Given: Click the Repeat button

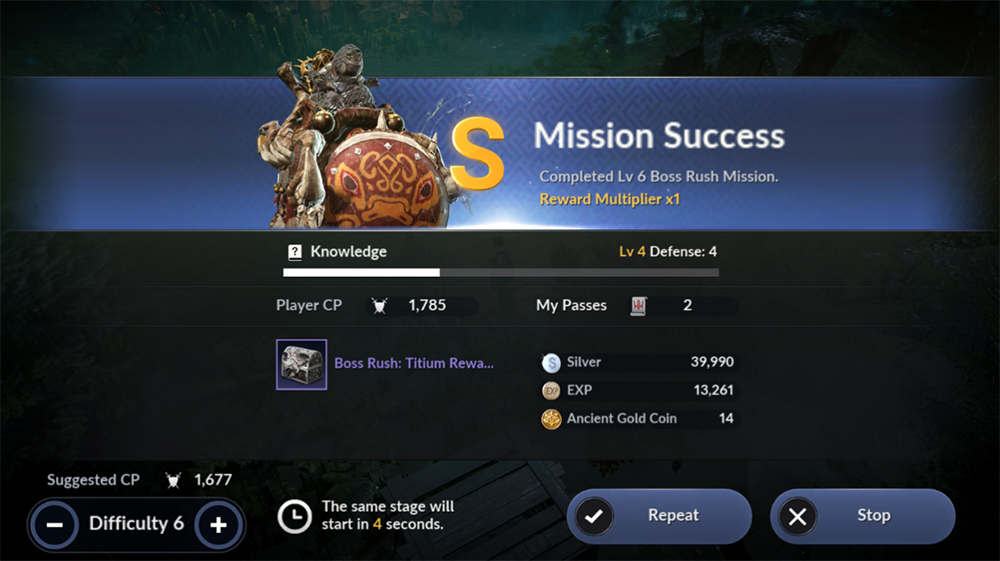Looking at the screenshot, I should tap(659, 516).
